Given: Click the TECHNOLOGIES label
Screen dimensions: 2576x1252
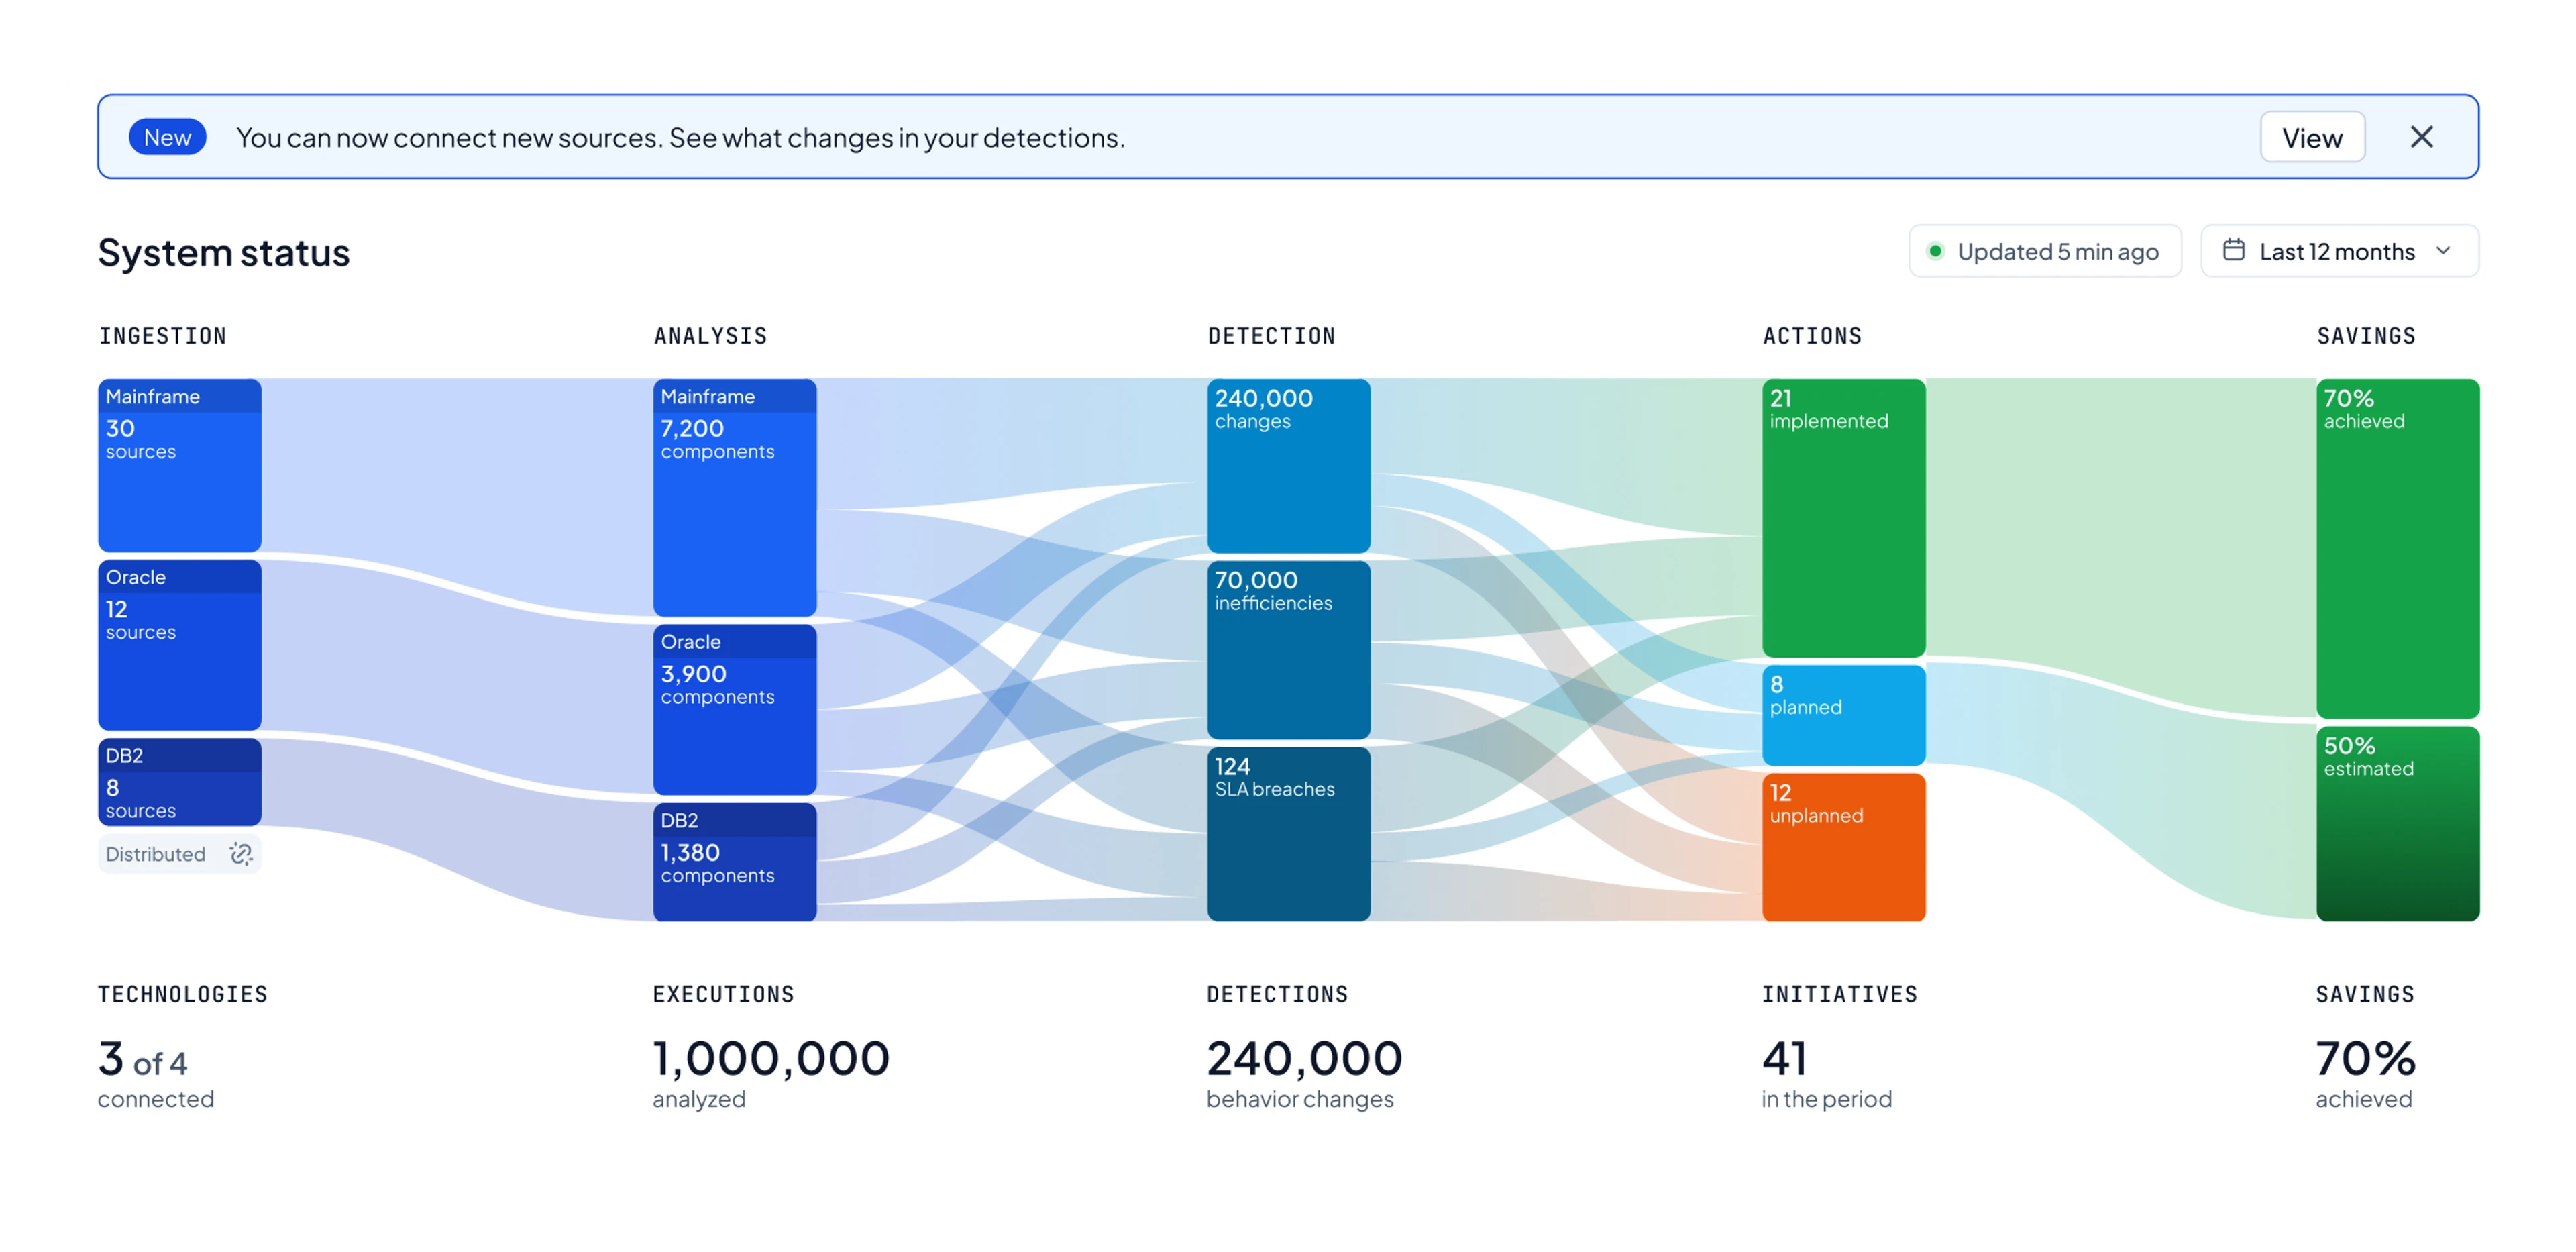Looking at the screenshot, I should 182,994.
